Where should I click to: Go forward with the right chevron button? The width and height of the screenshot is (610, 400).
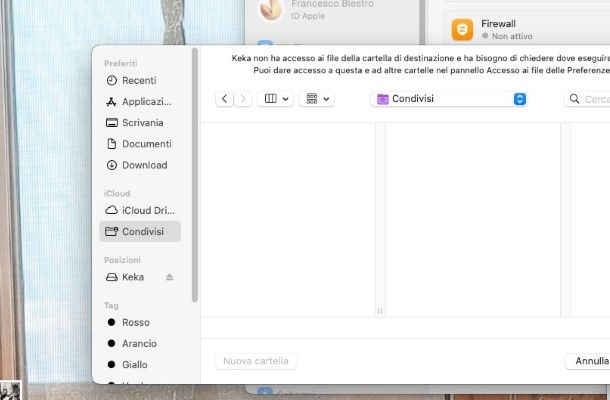point(243,99)
